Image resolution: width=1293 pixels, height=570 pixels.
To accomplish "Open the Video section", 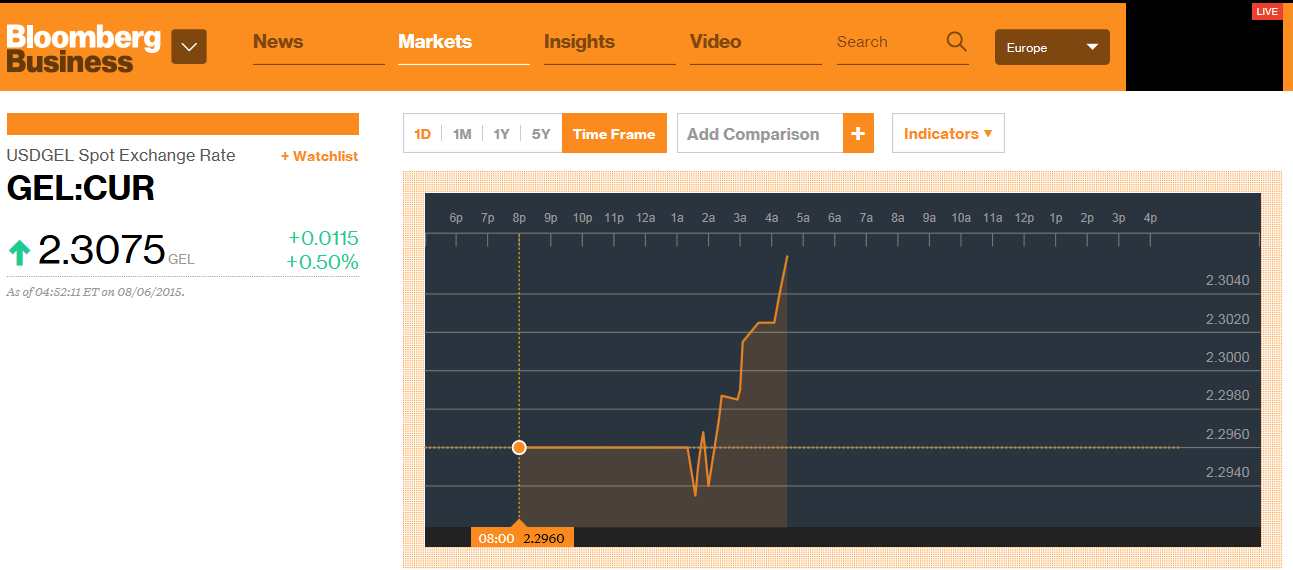I will coord(716,42).
